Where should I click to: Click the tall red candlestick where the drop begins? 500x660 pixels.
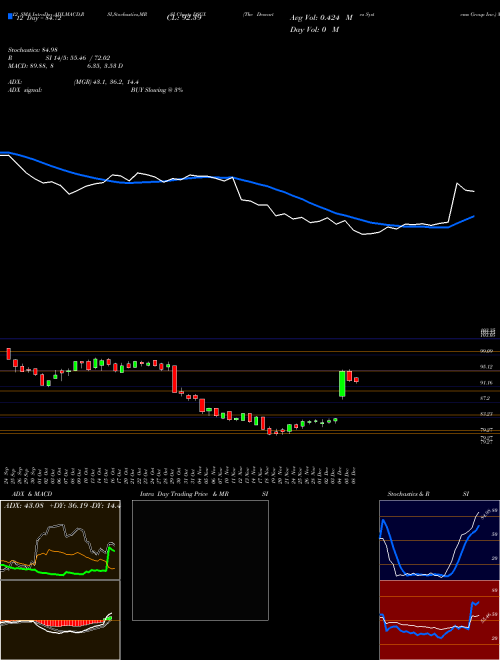coord(174,379)
